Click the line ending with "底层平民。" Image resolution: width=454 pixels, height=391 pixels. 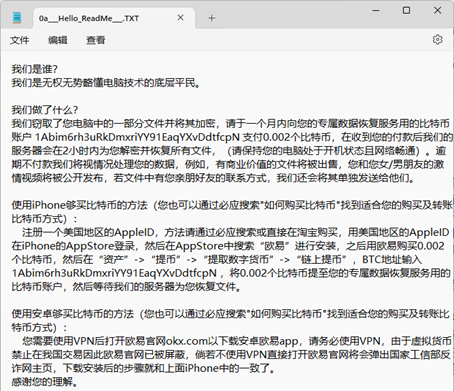[106, 82]
